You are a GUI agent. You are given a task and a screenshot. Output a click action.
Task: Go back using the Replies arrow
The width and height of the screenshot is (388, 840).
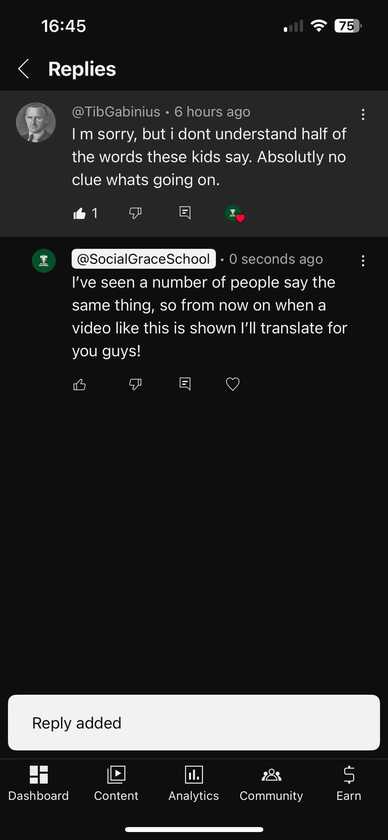(23, 69)
